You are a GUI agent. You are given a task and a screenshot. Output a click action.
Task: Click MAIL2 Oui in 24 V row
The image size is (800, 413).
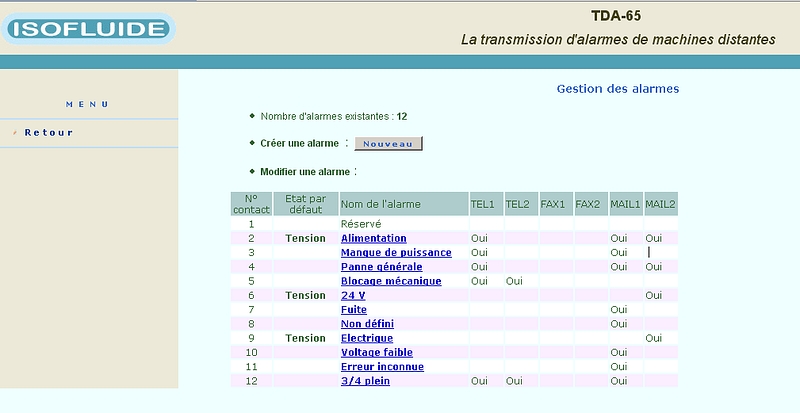point(654,296)
